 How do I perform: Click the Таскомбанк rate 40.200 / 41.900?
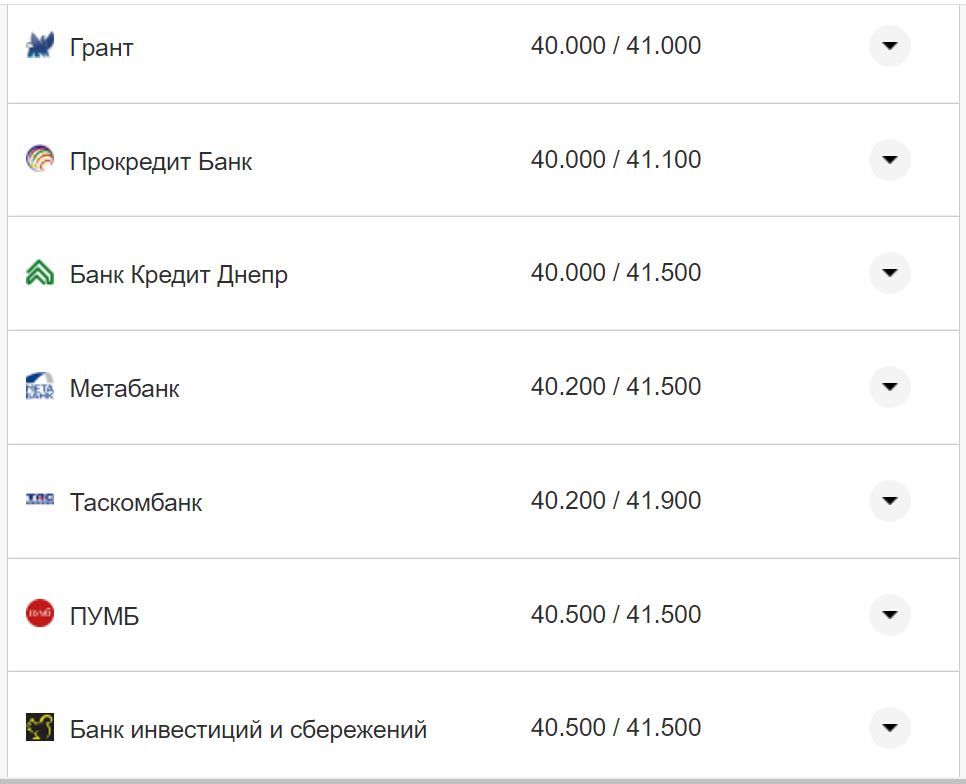(617, 501)
